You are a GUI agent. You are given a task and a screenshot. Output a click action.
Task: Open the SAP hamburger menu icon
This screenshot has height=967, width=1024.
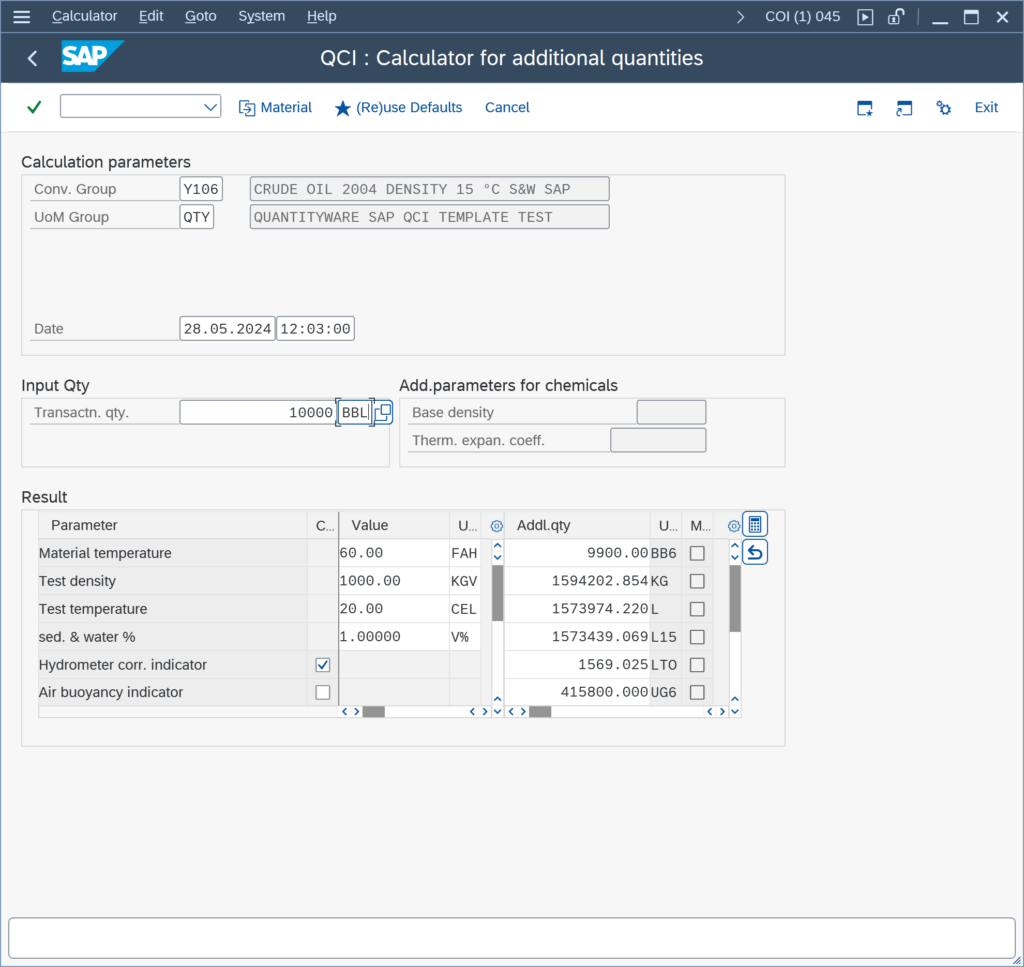[22, 16]
